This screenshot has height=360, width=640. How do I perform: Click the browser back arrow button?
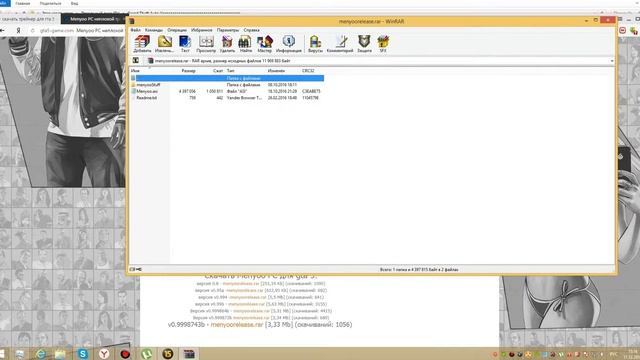point(2,31)
